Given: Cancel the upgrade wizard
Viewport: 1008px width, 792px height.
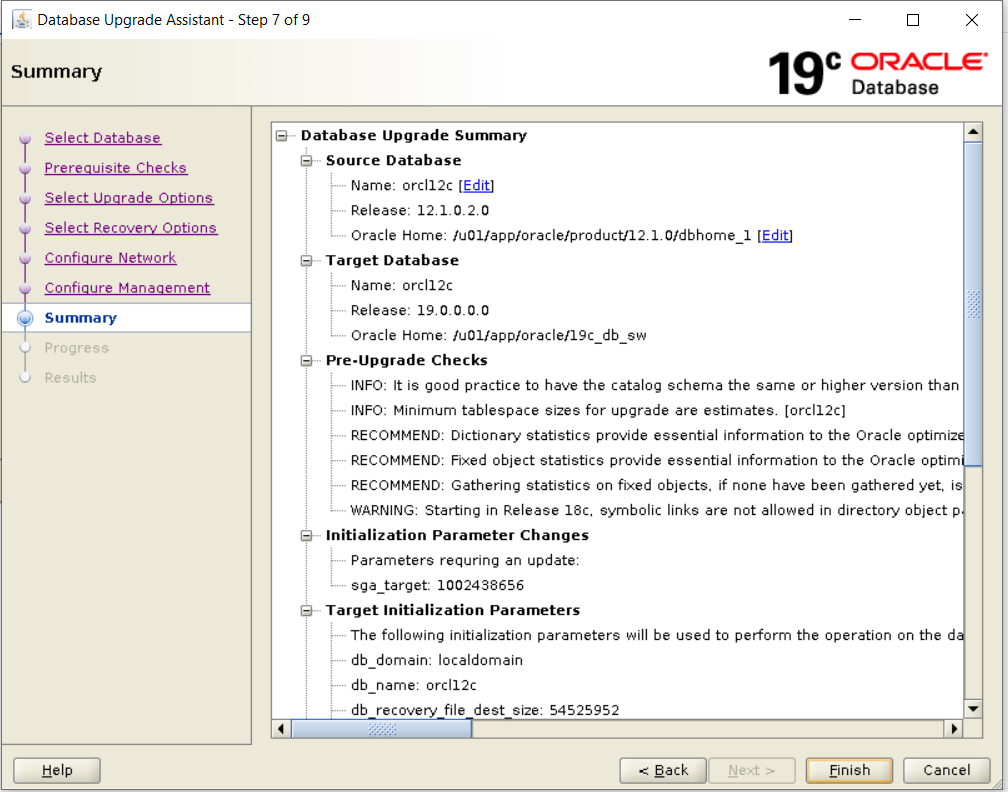Looking at the screenshot, I should (946, 770).
